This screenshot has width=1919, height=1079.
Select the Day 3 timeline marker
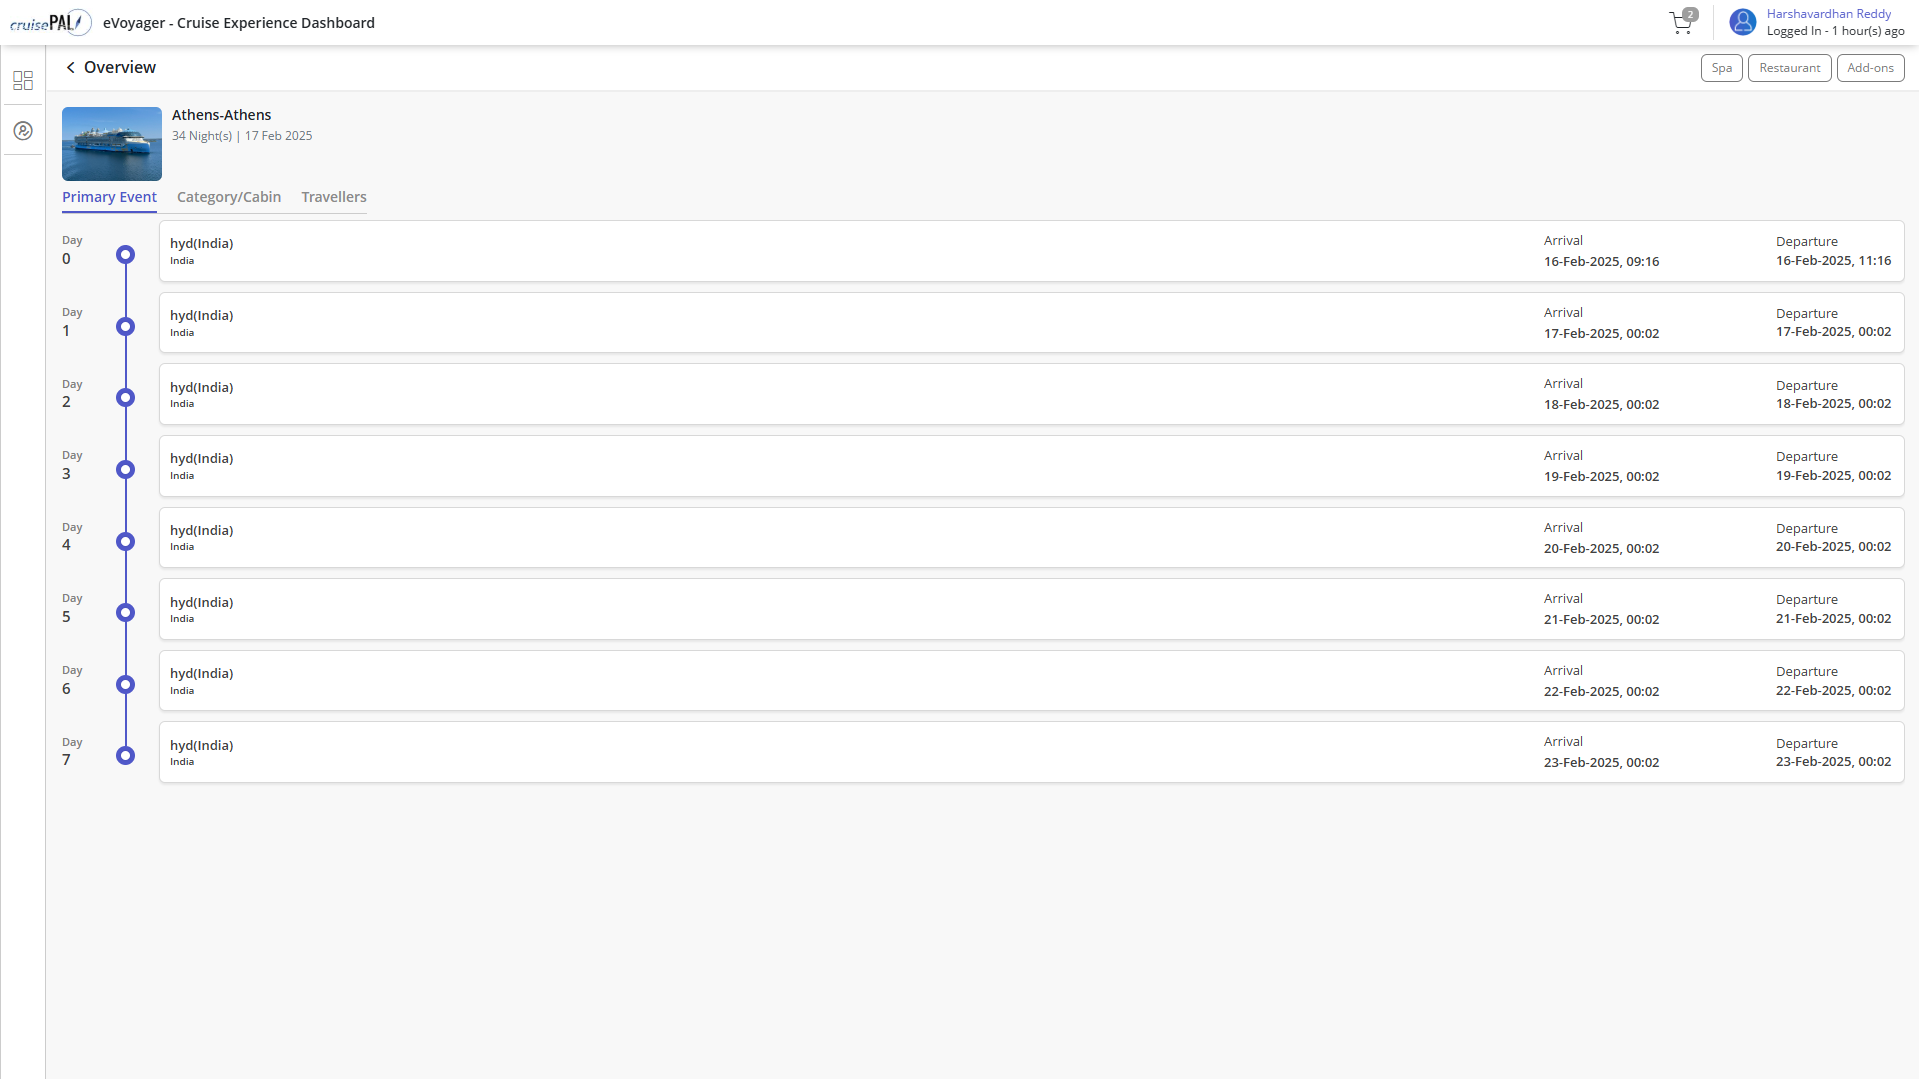coord(125,469)
